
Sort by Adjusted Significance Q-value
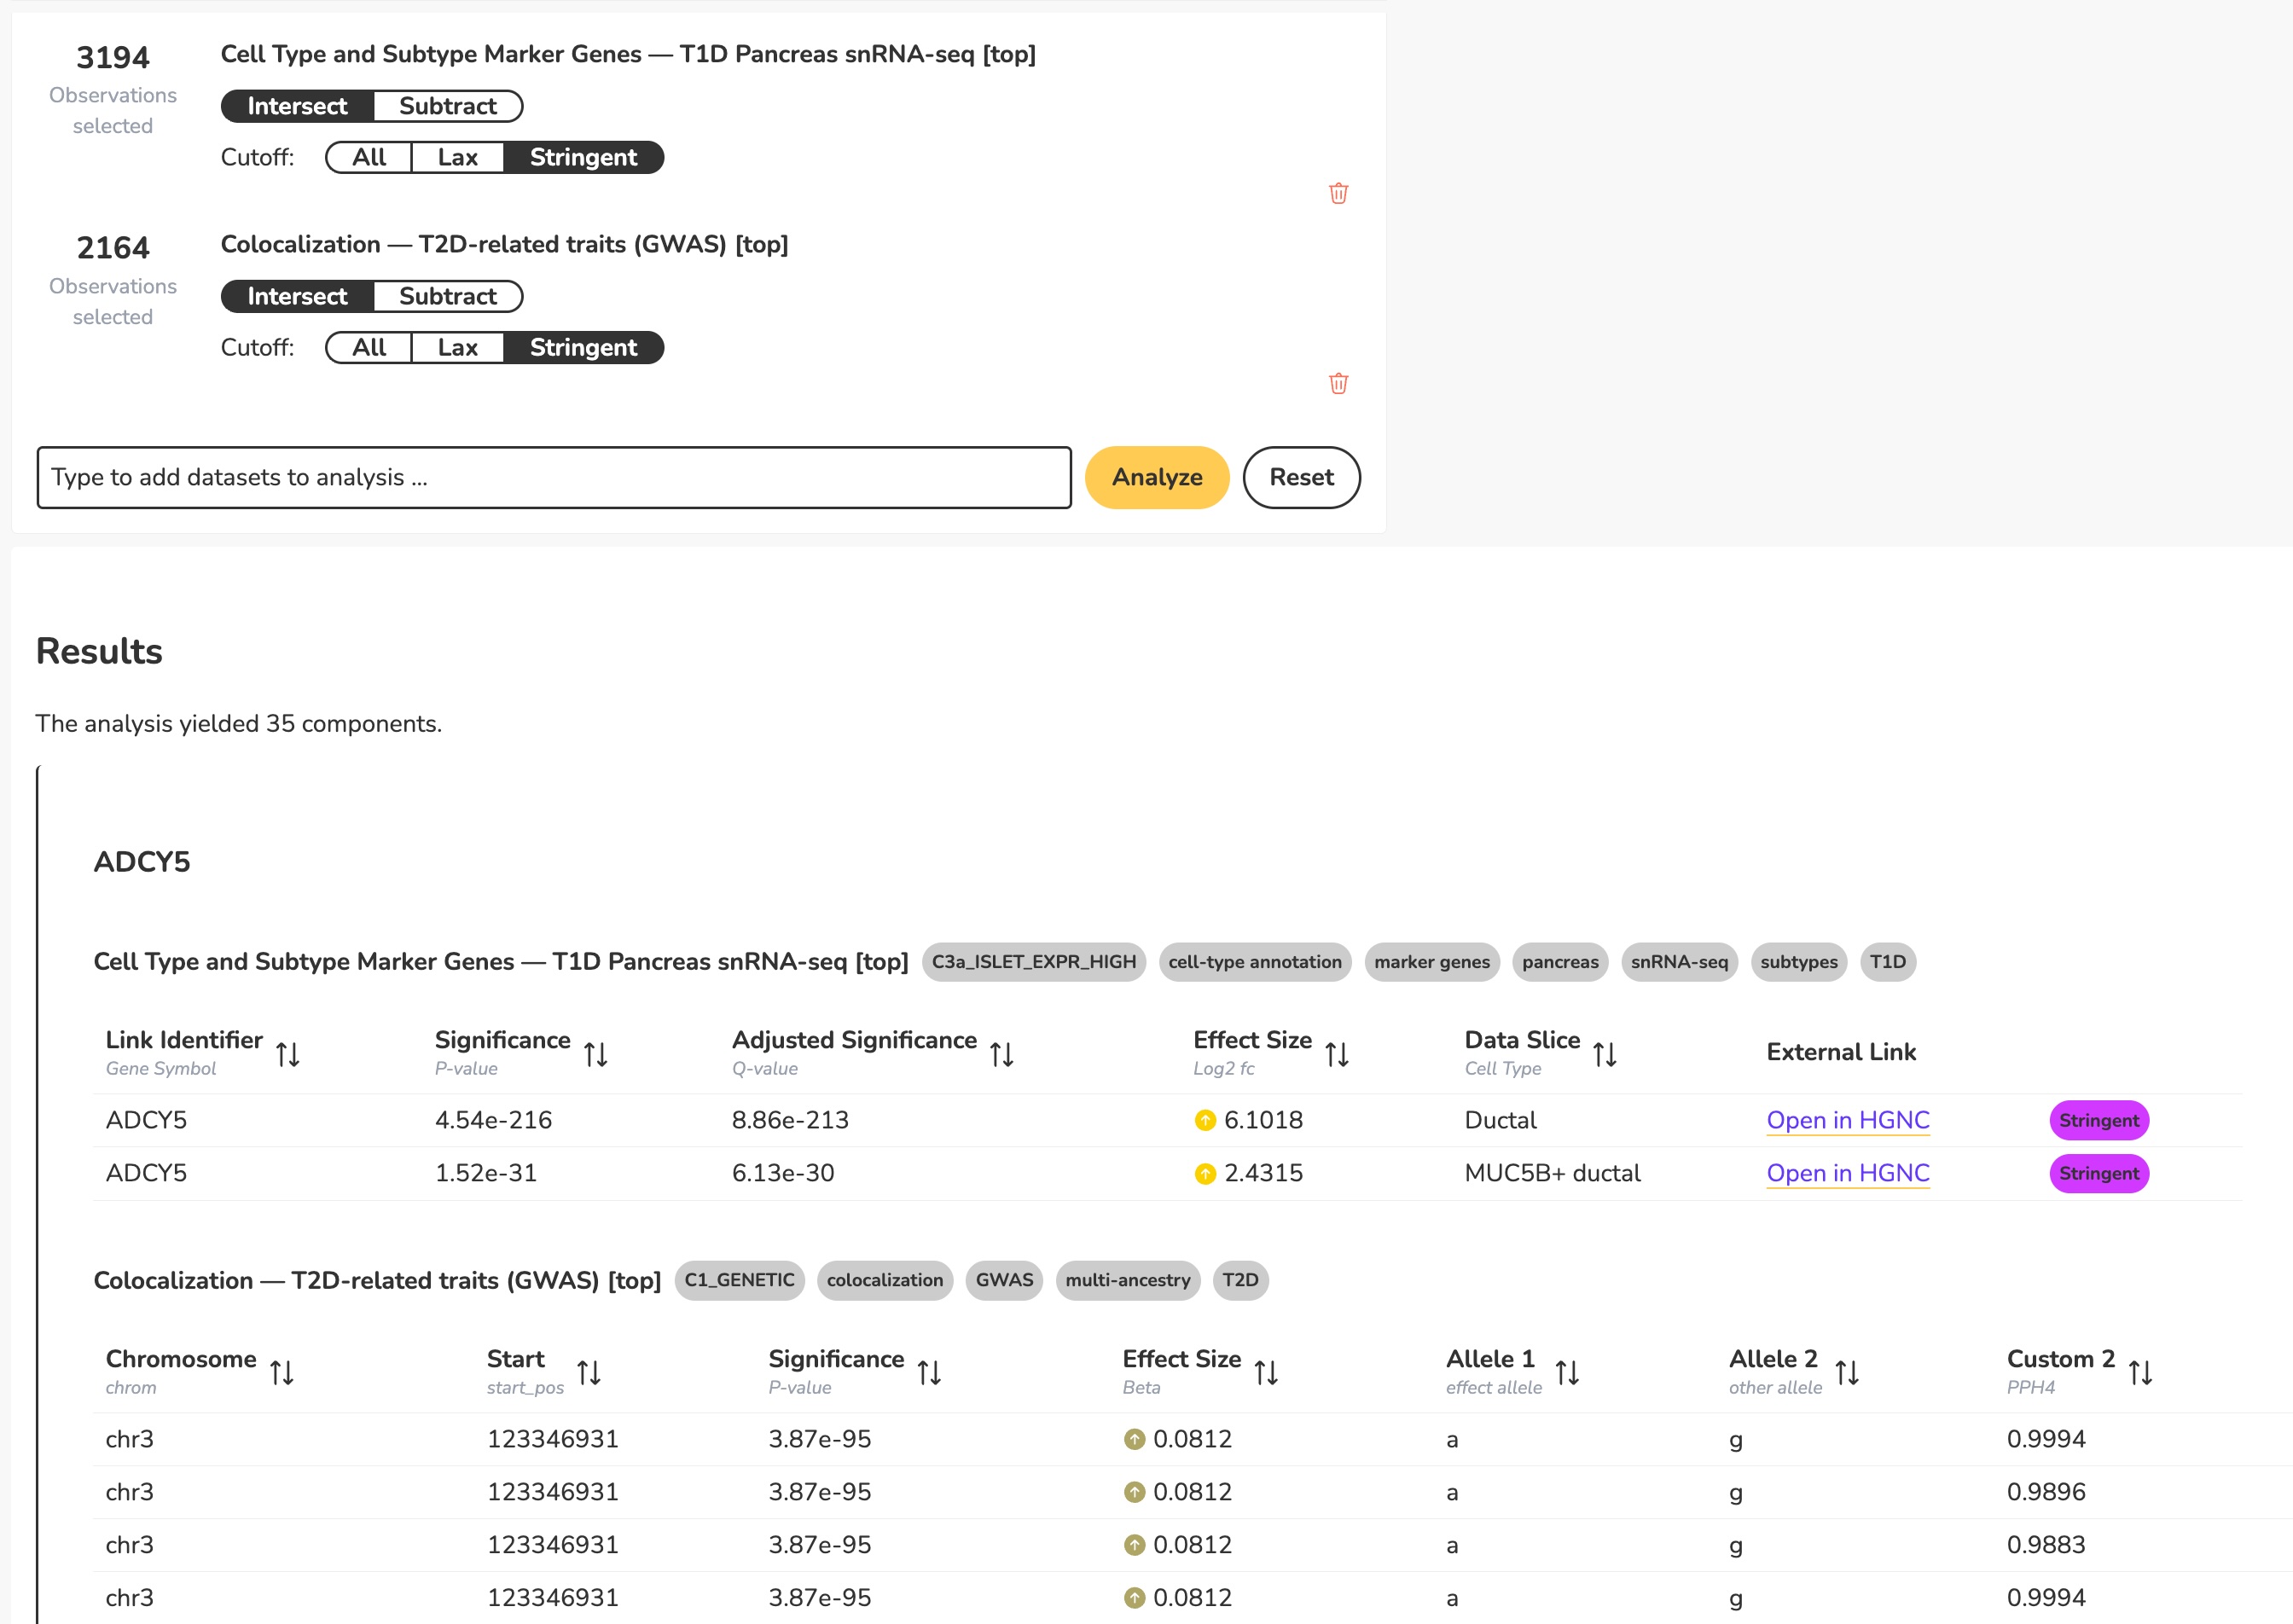[x=1002, y=1053]
